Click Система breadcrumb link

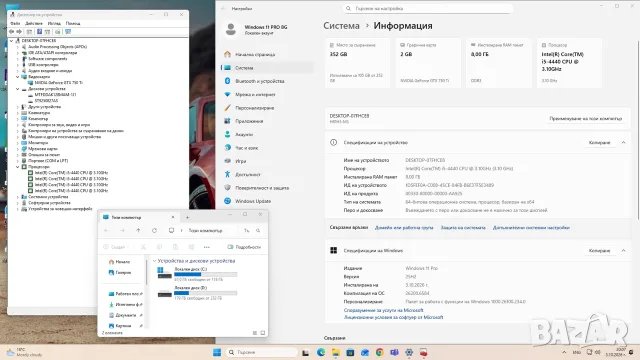tap(341, 26)
